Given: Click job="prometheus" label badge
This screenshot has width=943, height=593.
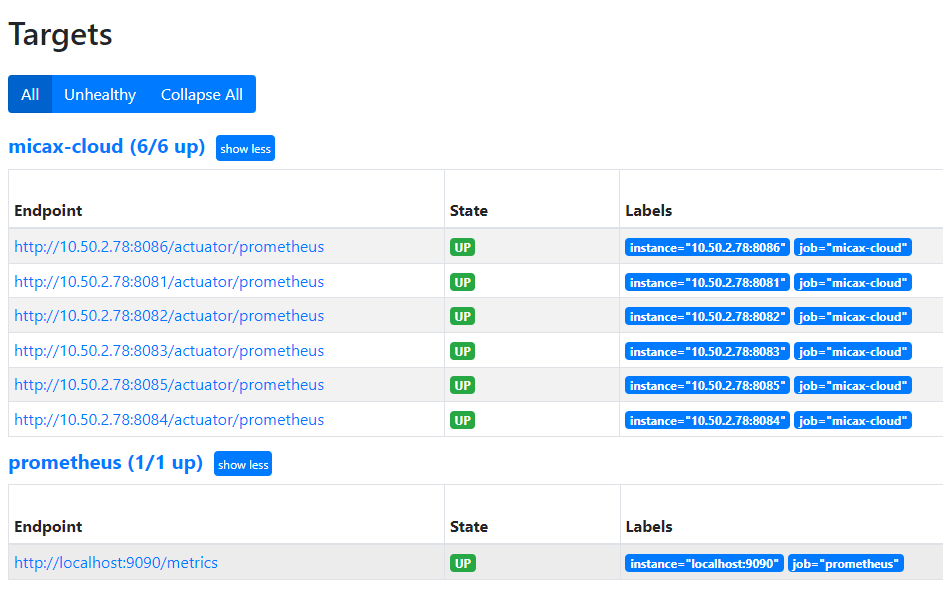Looking at the screenshot, I should [846, 564].
